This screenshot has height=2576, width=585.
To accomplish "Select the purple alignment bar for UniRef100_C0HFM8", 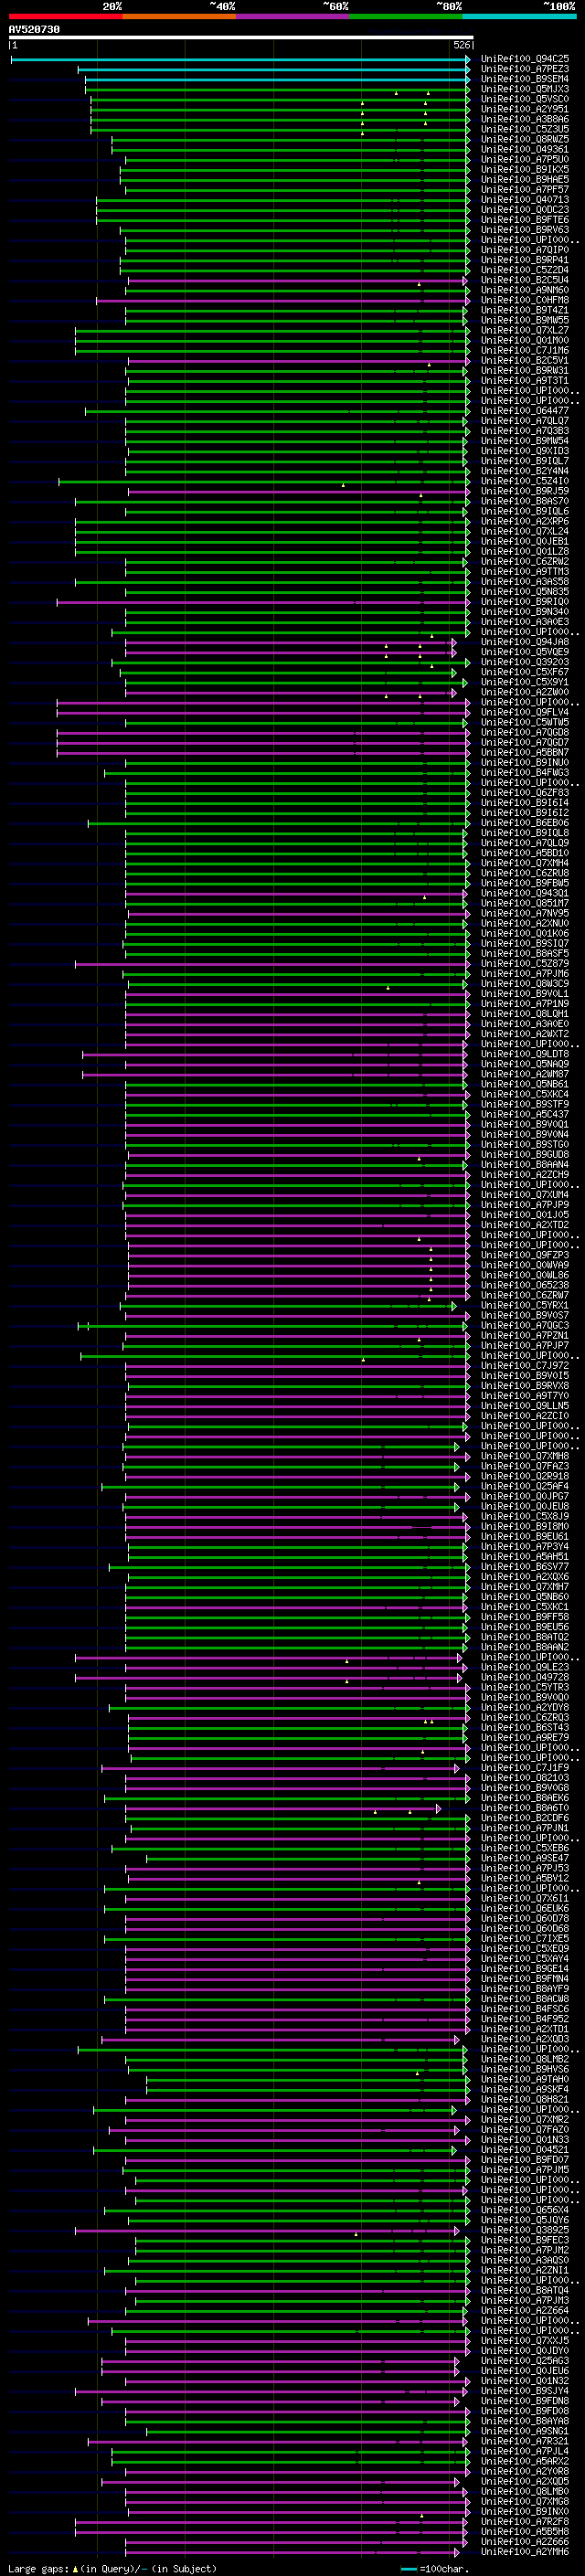I will coord(283,301).
